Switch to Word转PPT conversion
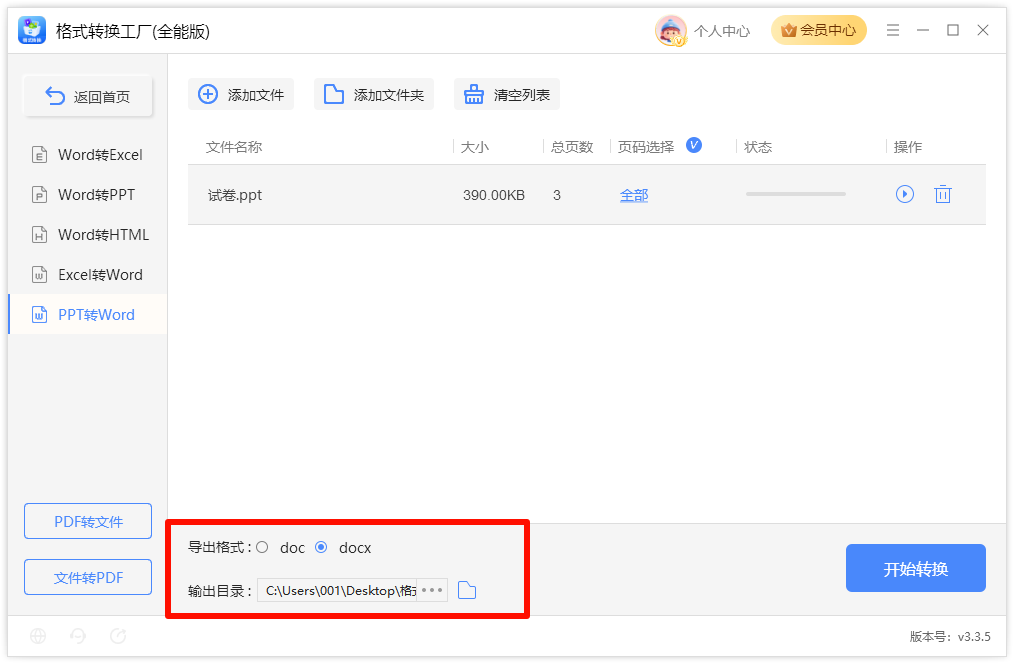 click(x=88, y=195)
